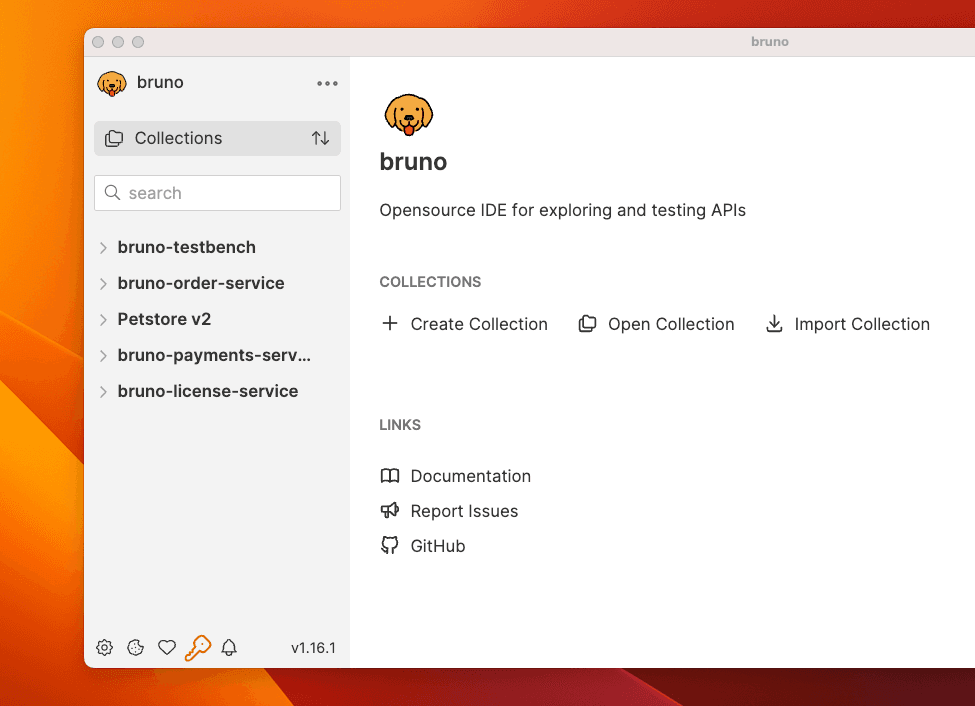The image size is (975, 706).
Task: Open notifications with the bell icon
Action: coord(229,648)
